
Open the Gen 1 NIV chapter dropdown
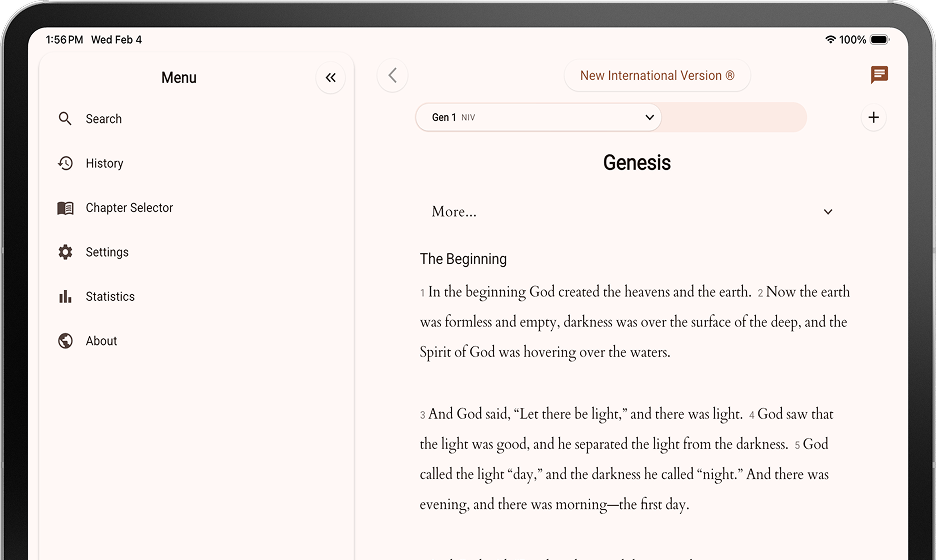coord(538,118)
